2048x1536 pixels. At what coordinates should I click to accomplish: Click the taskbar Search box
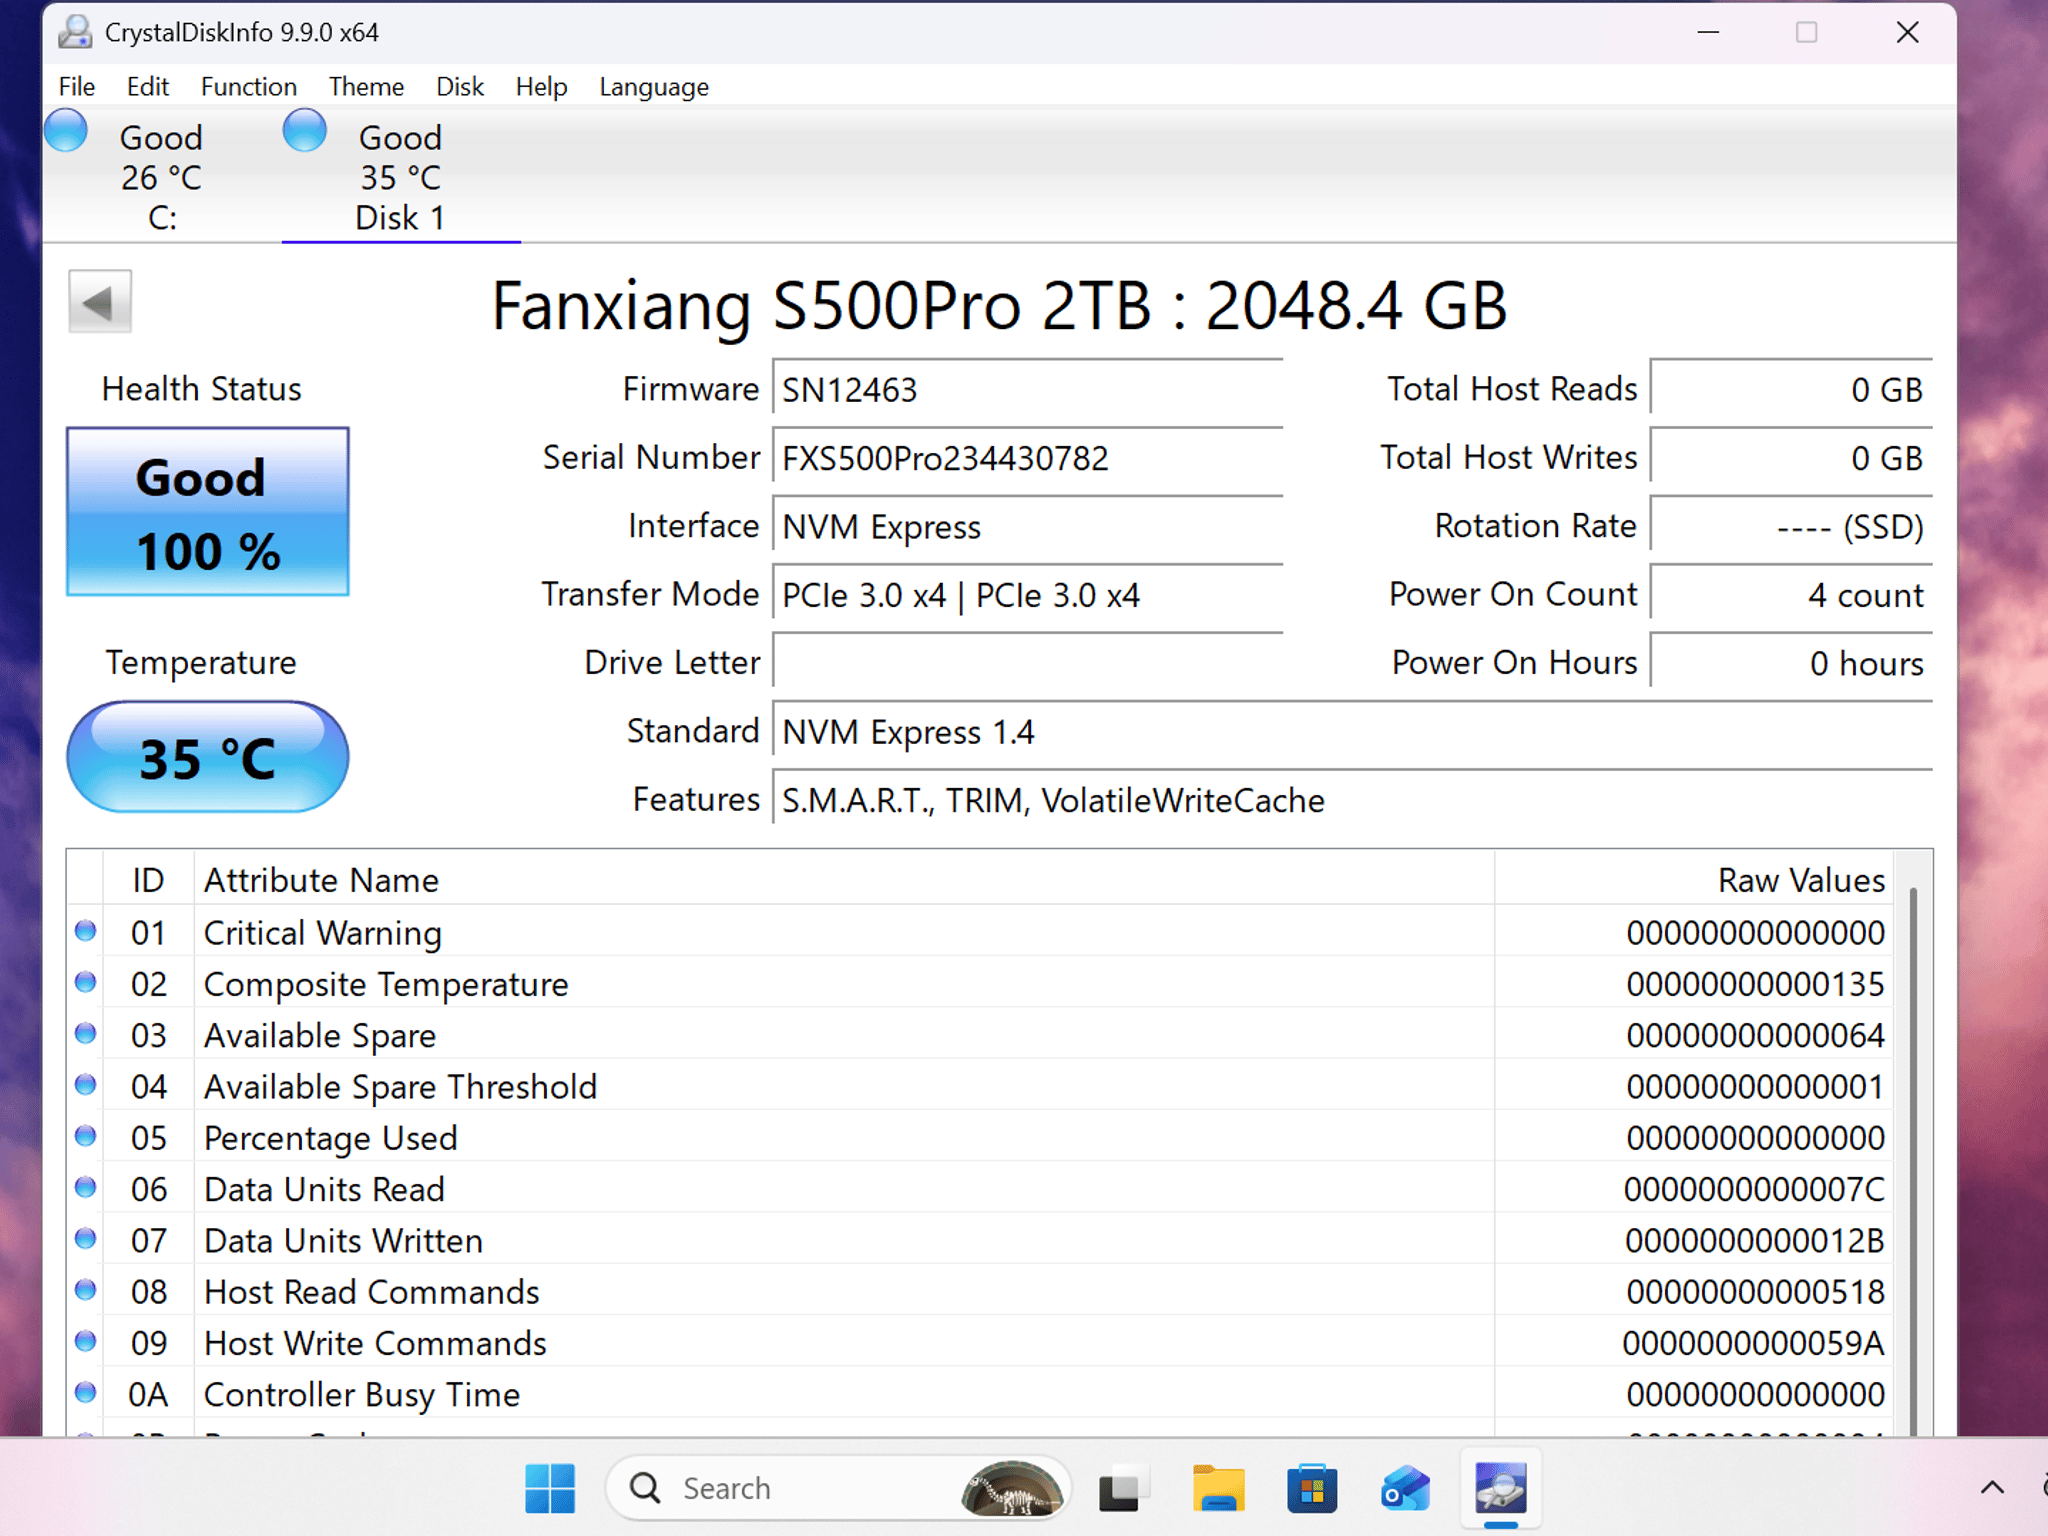coord(838,1488)
